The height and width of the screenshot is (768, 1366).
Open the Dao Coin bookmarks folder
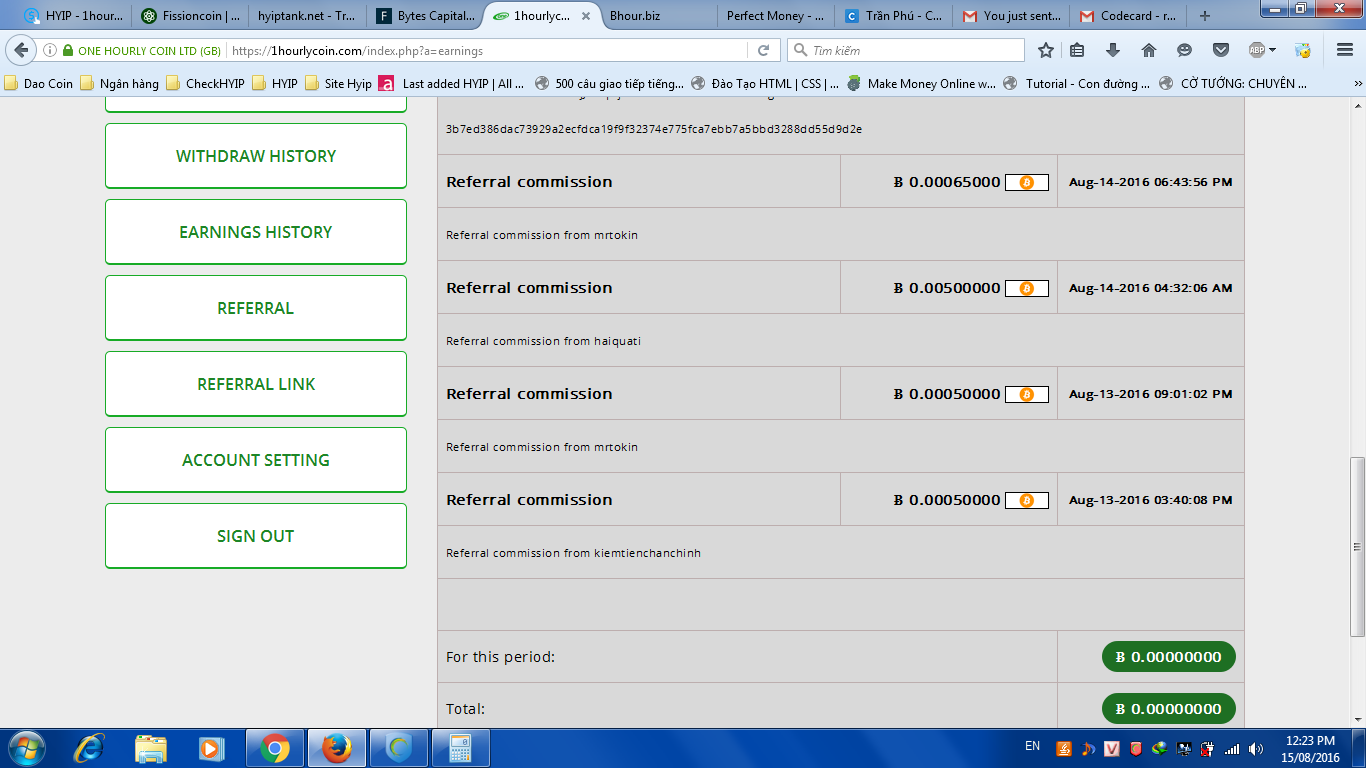click(x=39, y=84)
